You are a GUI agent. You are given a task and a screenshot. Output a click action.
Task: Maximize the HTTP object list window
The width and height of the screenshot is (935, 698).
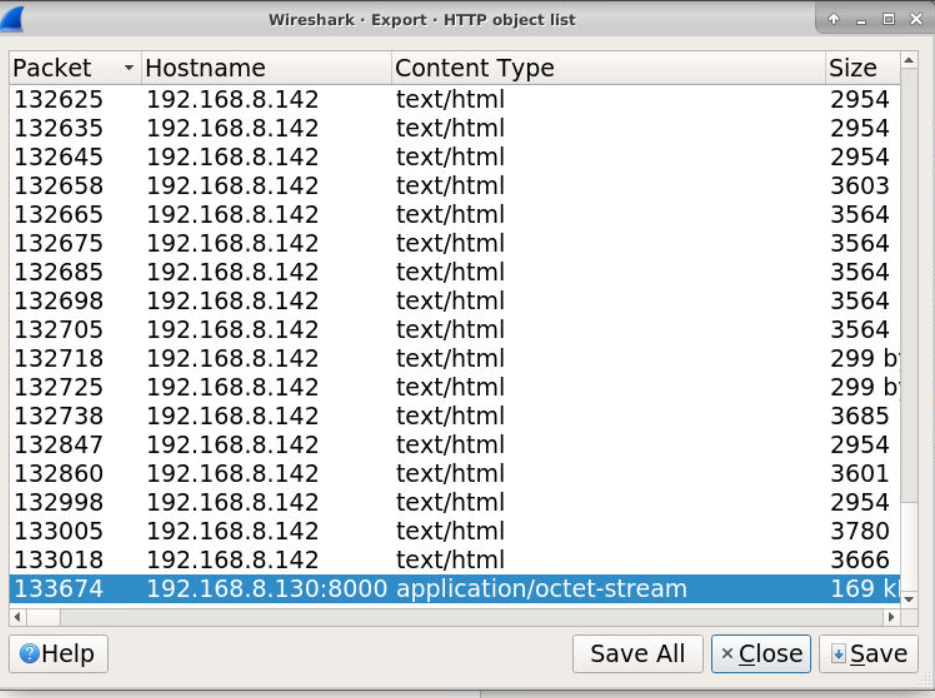888,19
